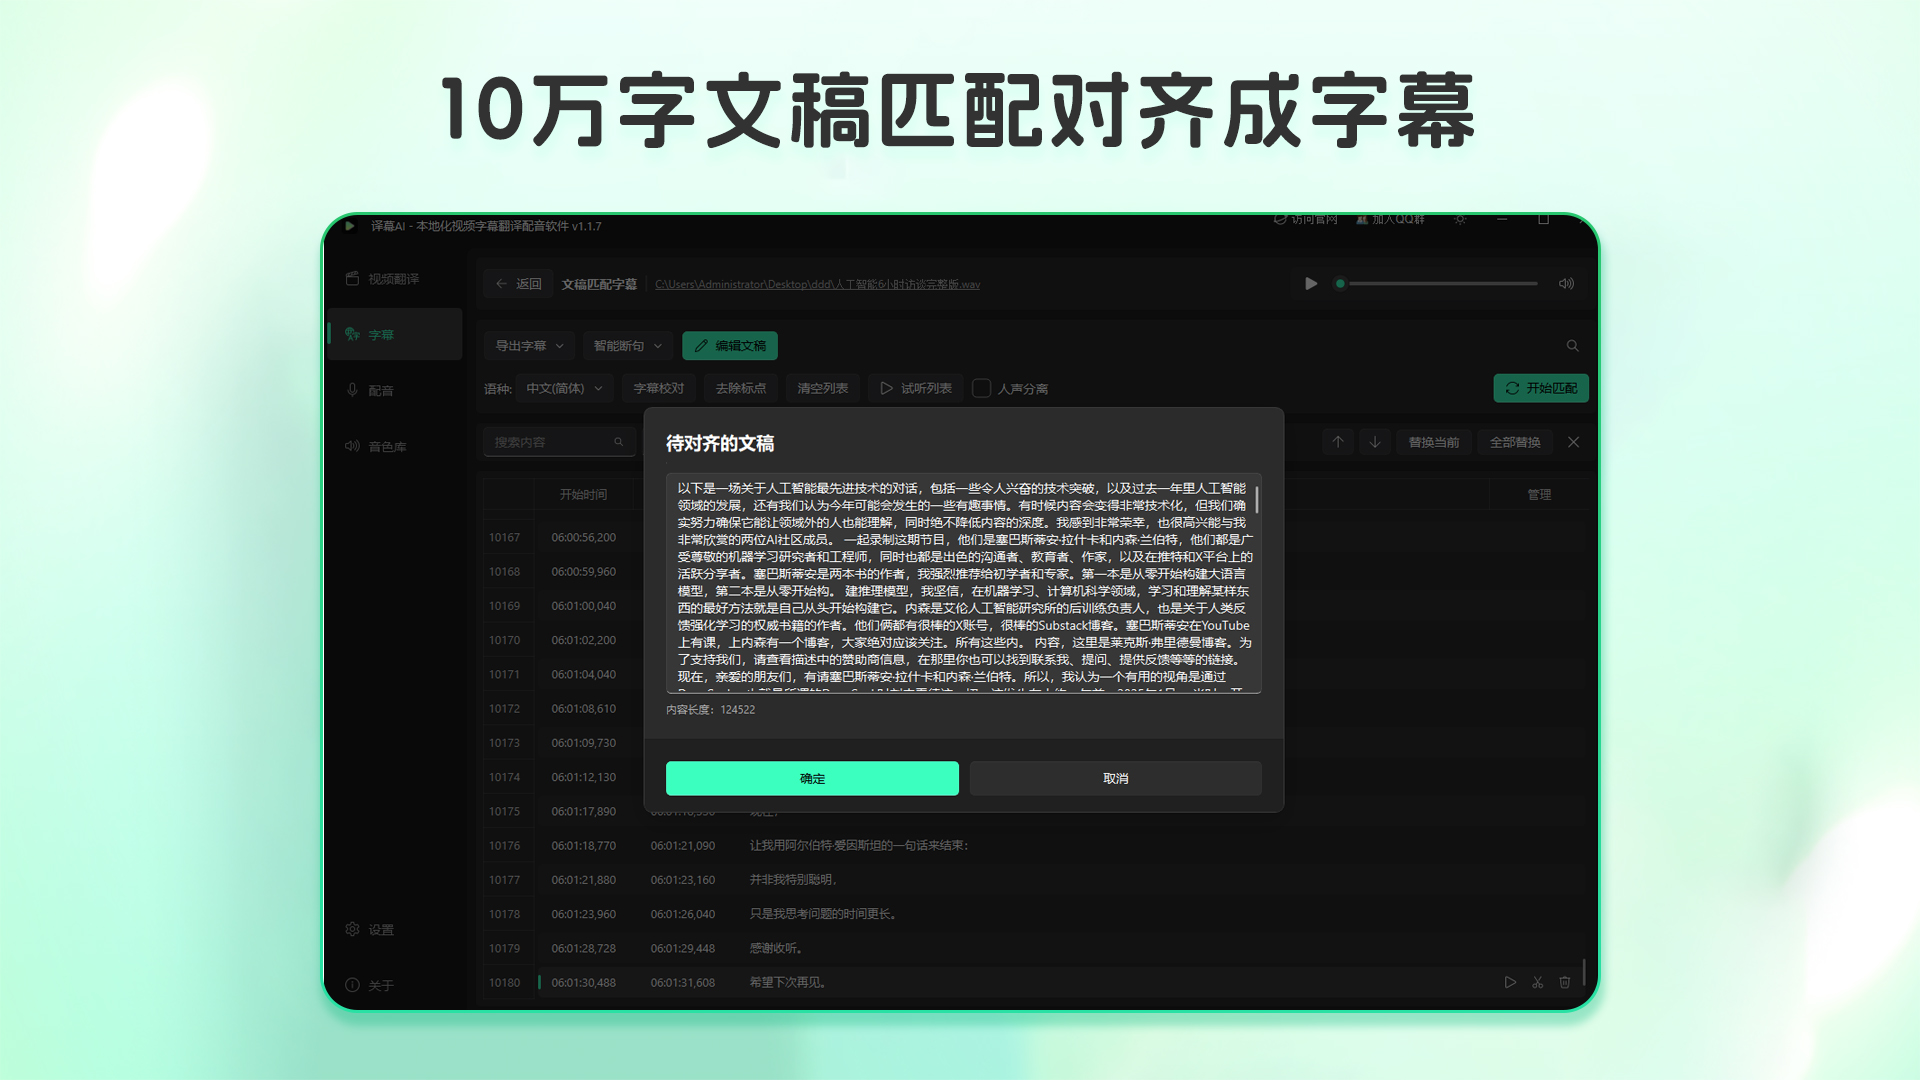Screen dimensions: 1920x1080
Task: Click the 字幕校对 button
Action: pyautogui.click(x=659, y=389)
